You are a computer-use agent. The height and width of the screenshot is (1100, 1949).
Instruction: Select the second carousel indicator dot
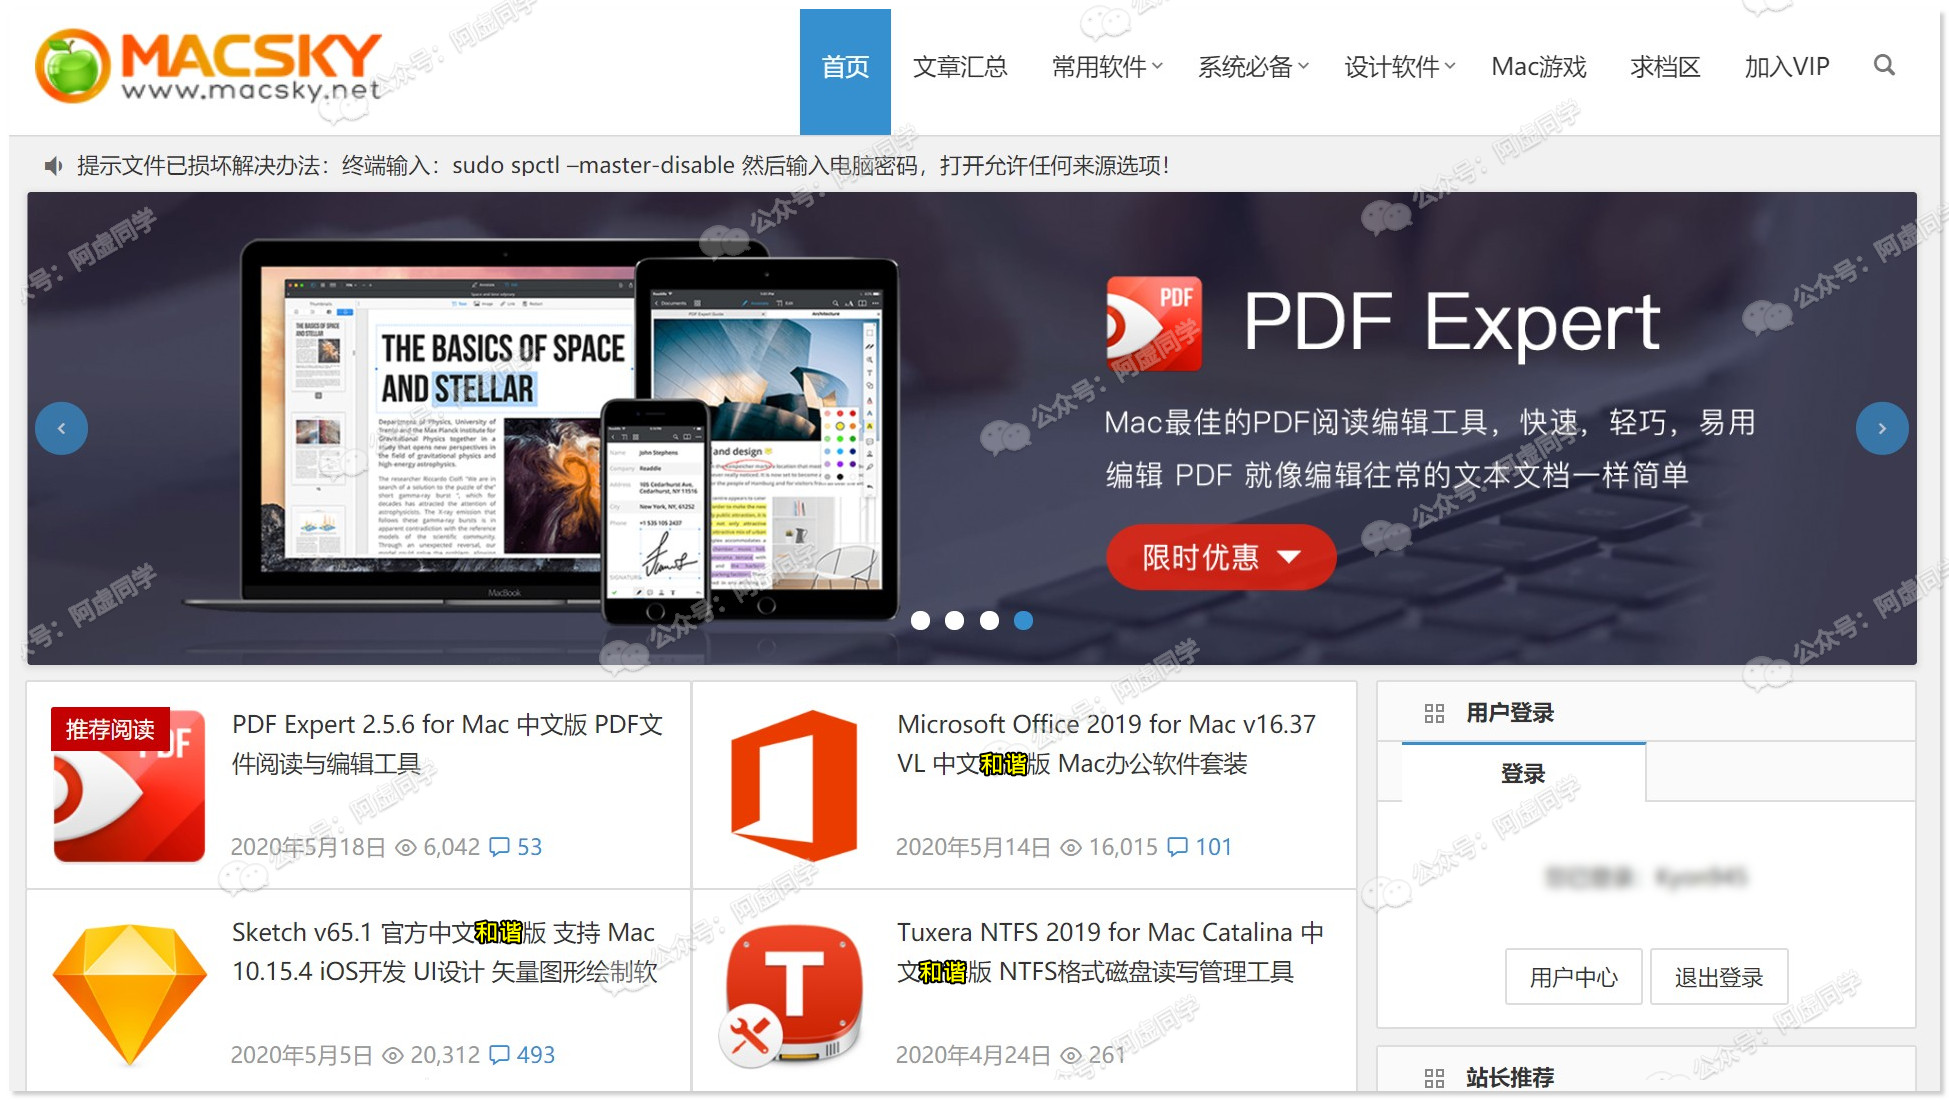955,621
